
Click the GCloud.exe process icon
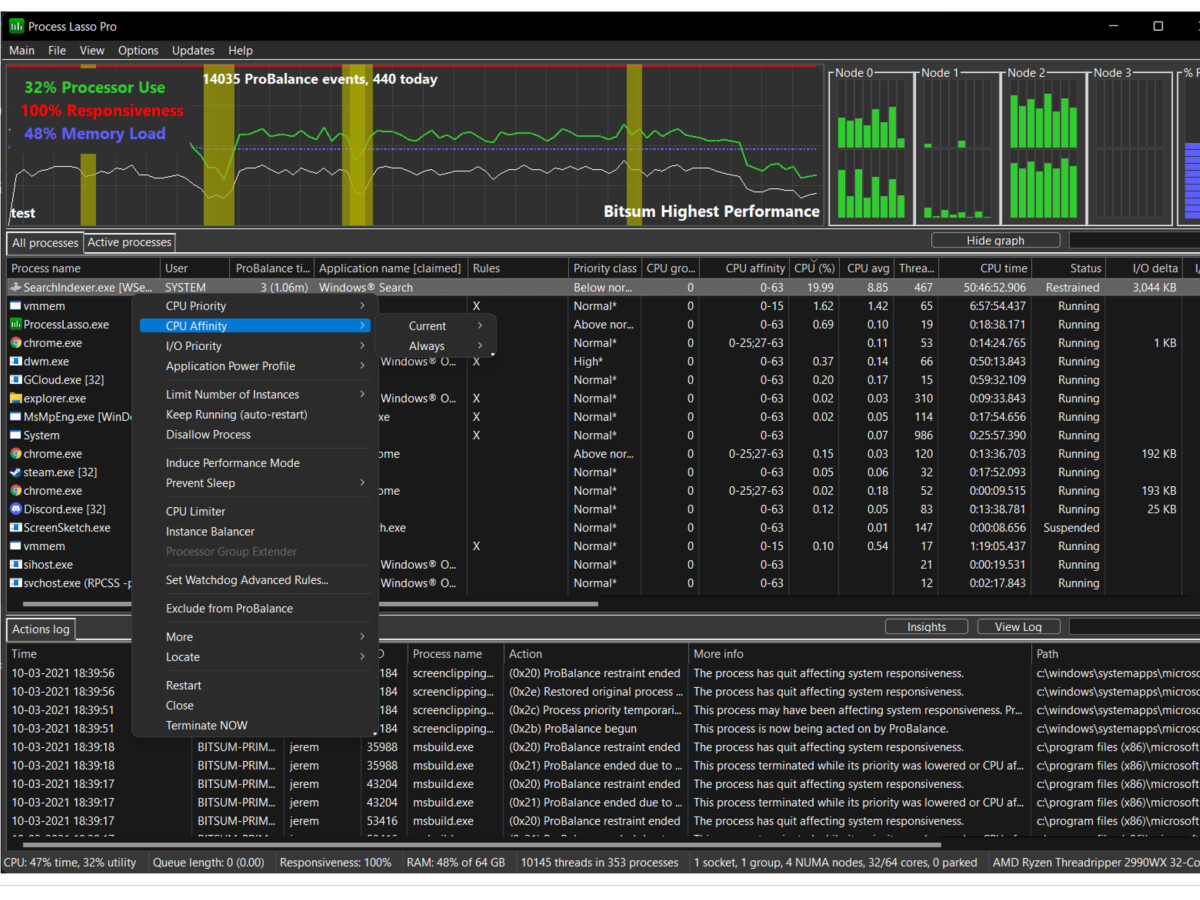pyautogui.click(x=15, y=380)
